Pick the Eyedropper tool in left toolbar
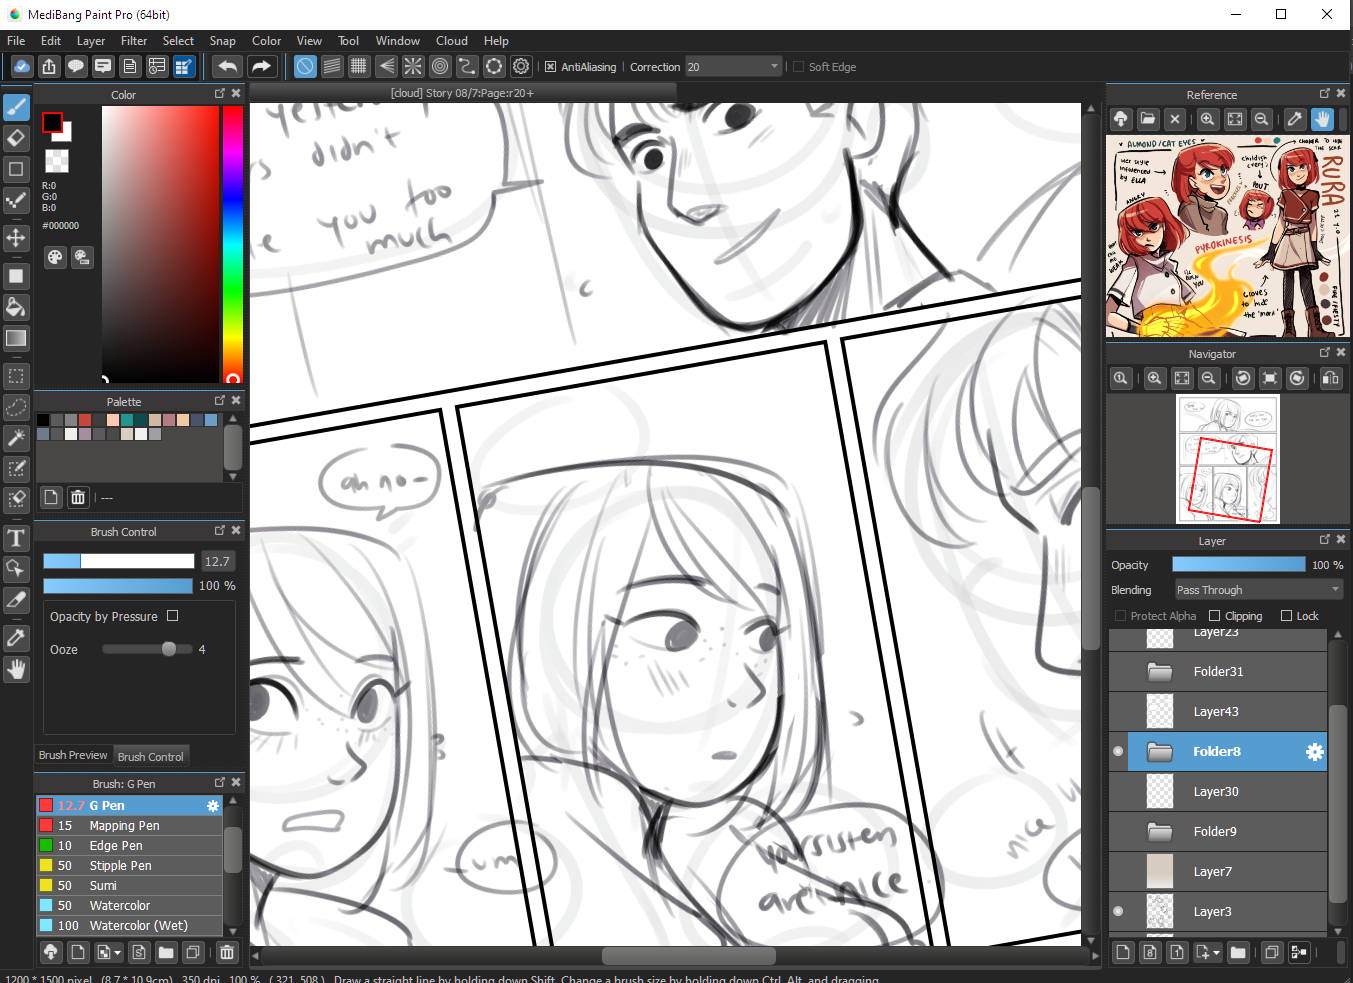The width and height of the screenshot is (1353, 983). (x=16, y=637)
